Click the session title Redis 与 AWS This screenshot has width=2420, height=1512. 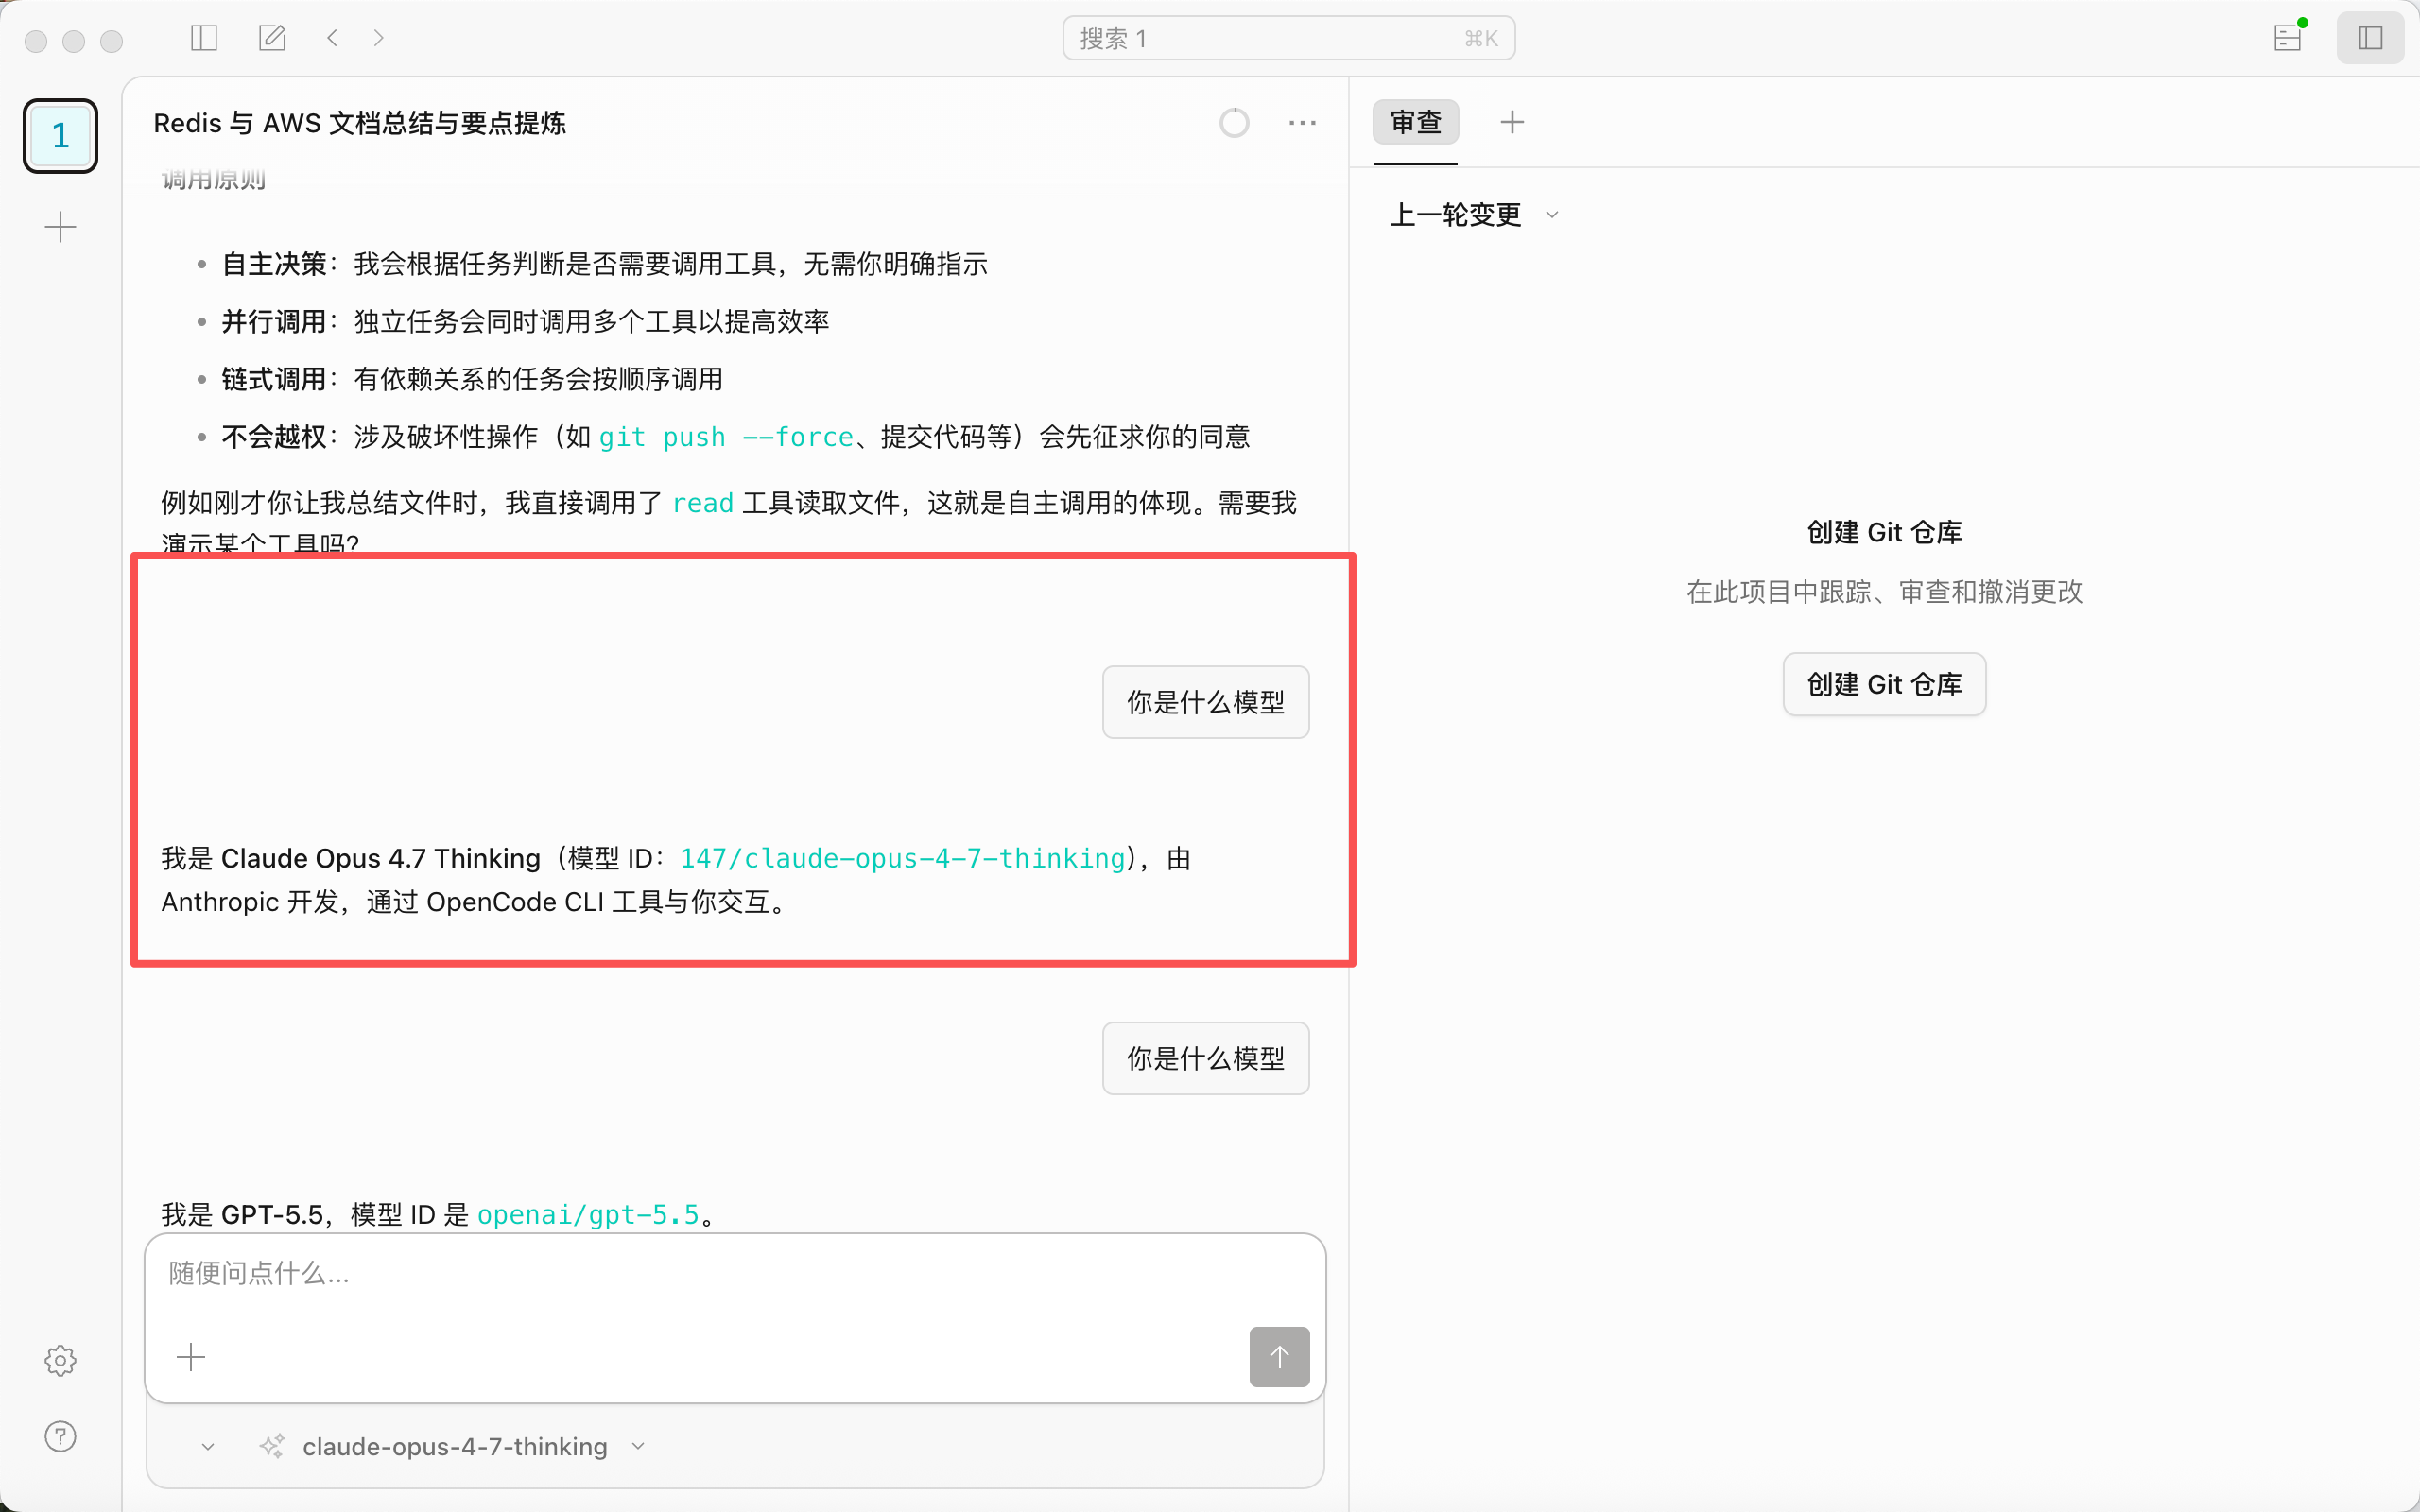click(360, 123)
